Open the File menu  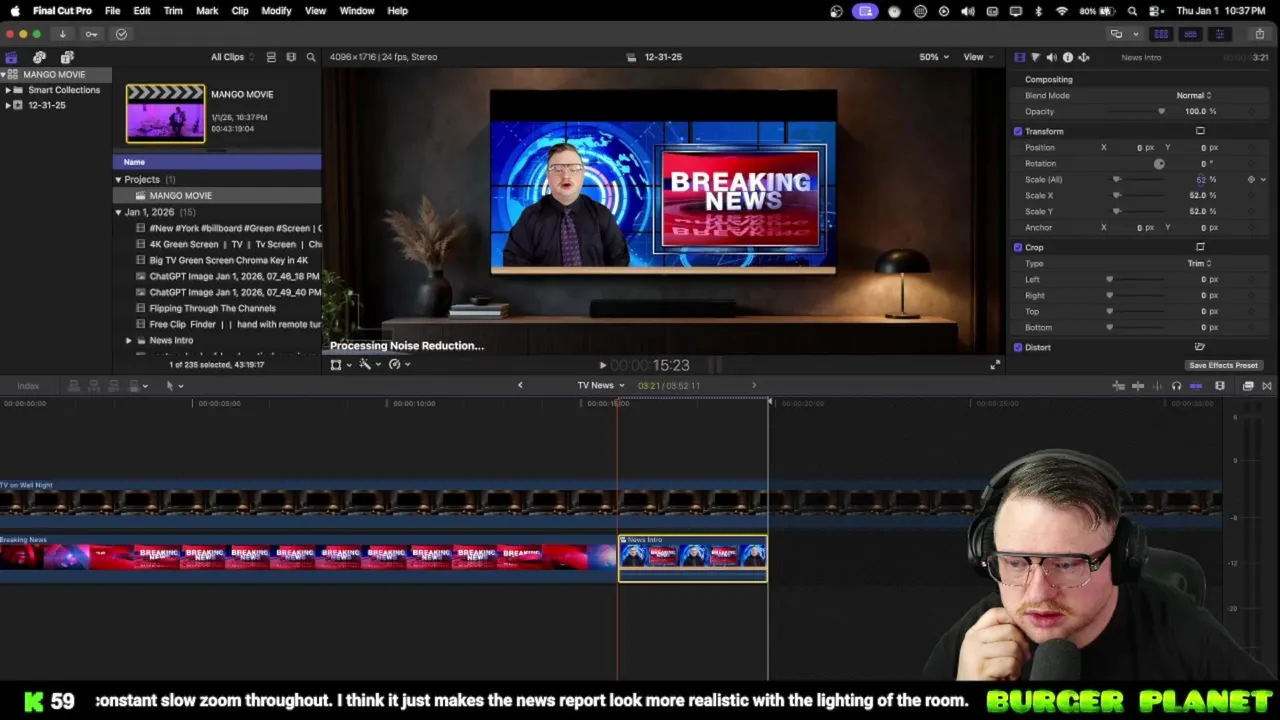(x=112, y=11)
